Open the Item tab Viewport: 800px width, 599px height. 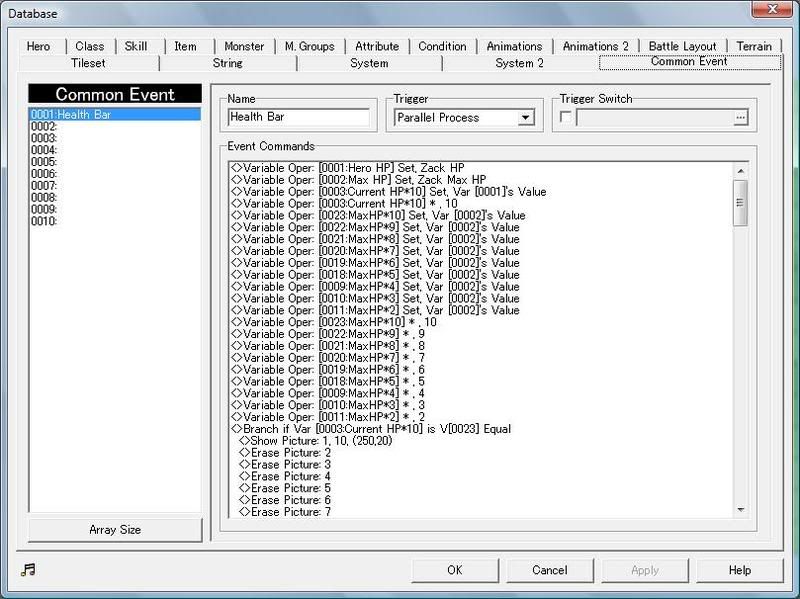tap(185, 46)
